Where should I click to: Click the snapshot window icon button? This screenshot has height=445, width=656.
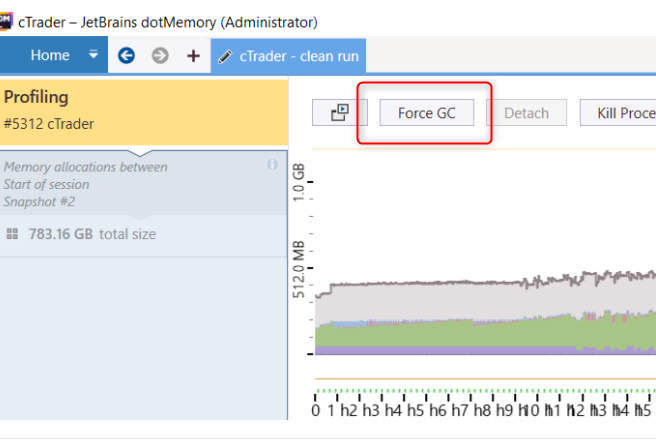[x=340, y=113]
